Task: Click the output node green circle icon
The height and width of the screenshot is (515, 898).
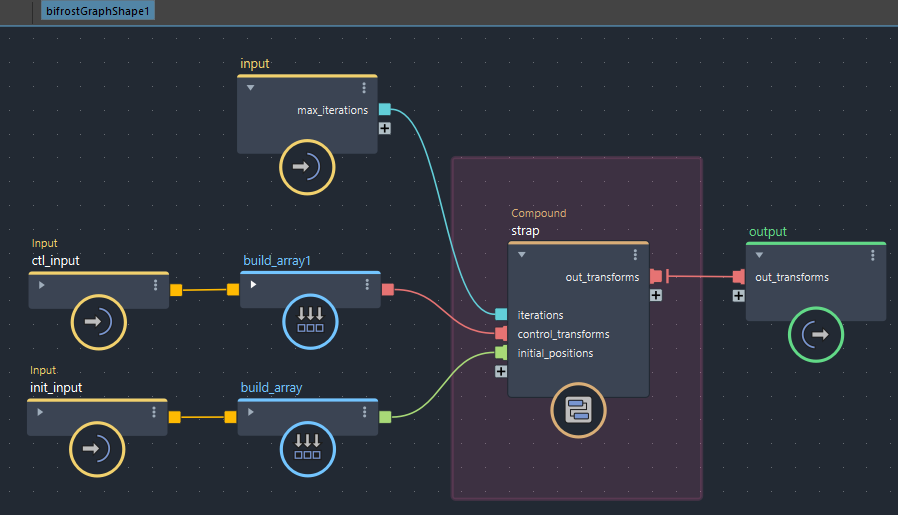Action: pos(816,334)
